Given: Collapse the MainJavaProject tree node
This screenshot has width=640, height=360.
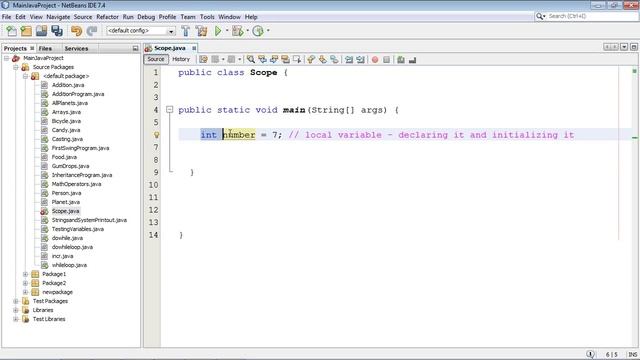Looking at the screenshot, I should (x=7, y=58).
